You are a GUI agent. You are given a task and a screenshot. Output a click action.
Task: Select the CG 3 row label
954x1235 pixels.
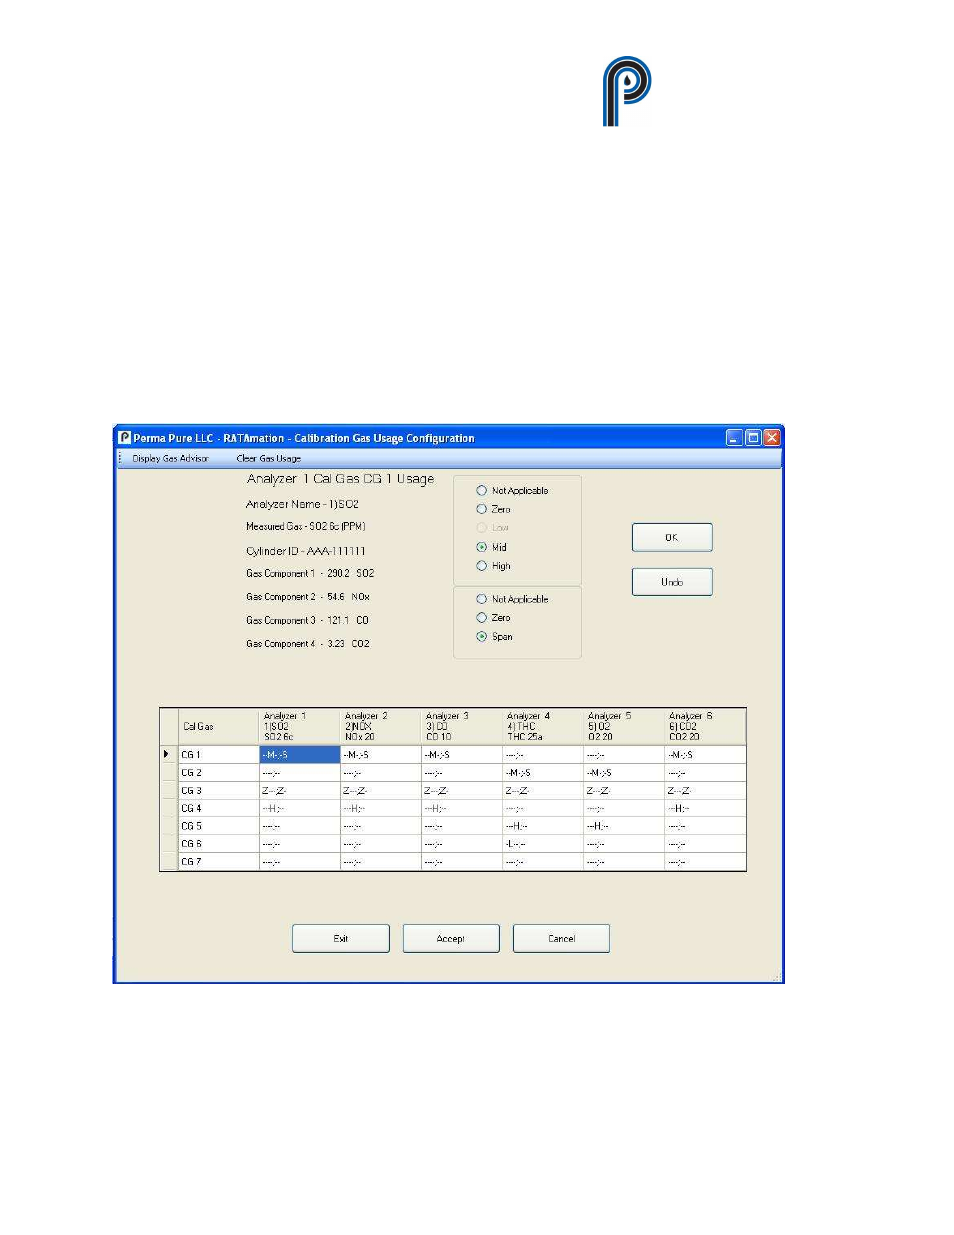[x=218, y=790]
